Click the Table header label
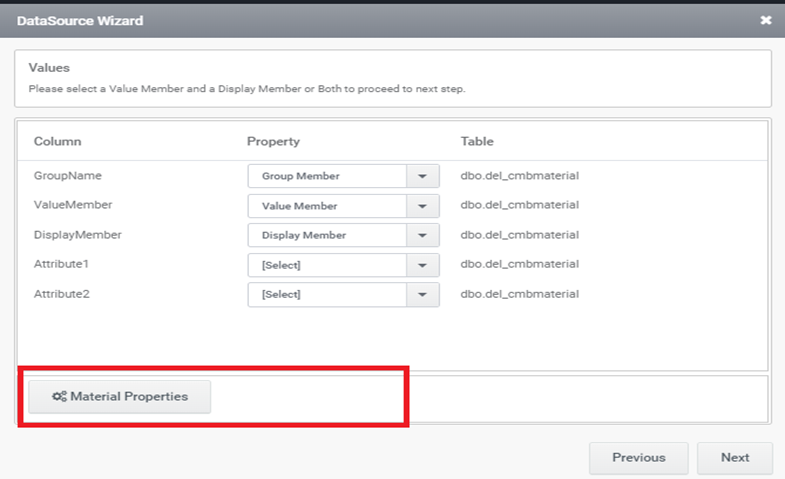The height and width of the screenshot is (479, 785). tap(477, 142)
